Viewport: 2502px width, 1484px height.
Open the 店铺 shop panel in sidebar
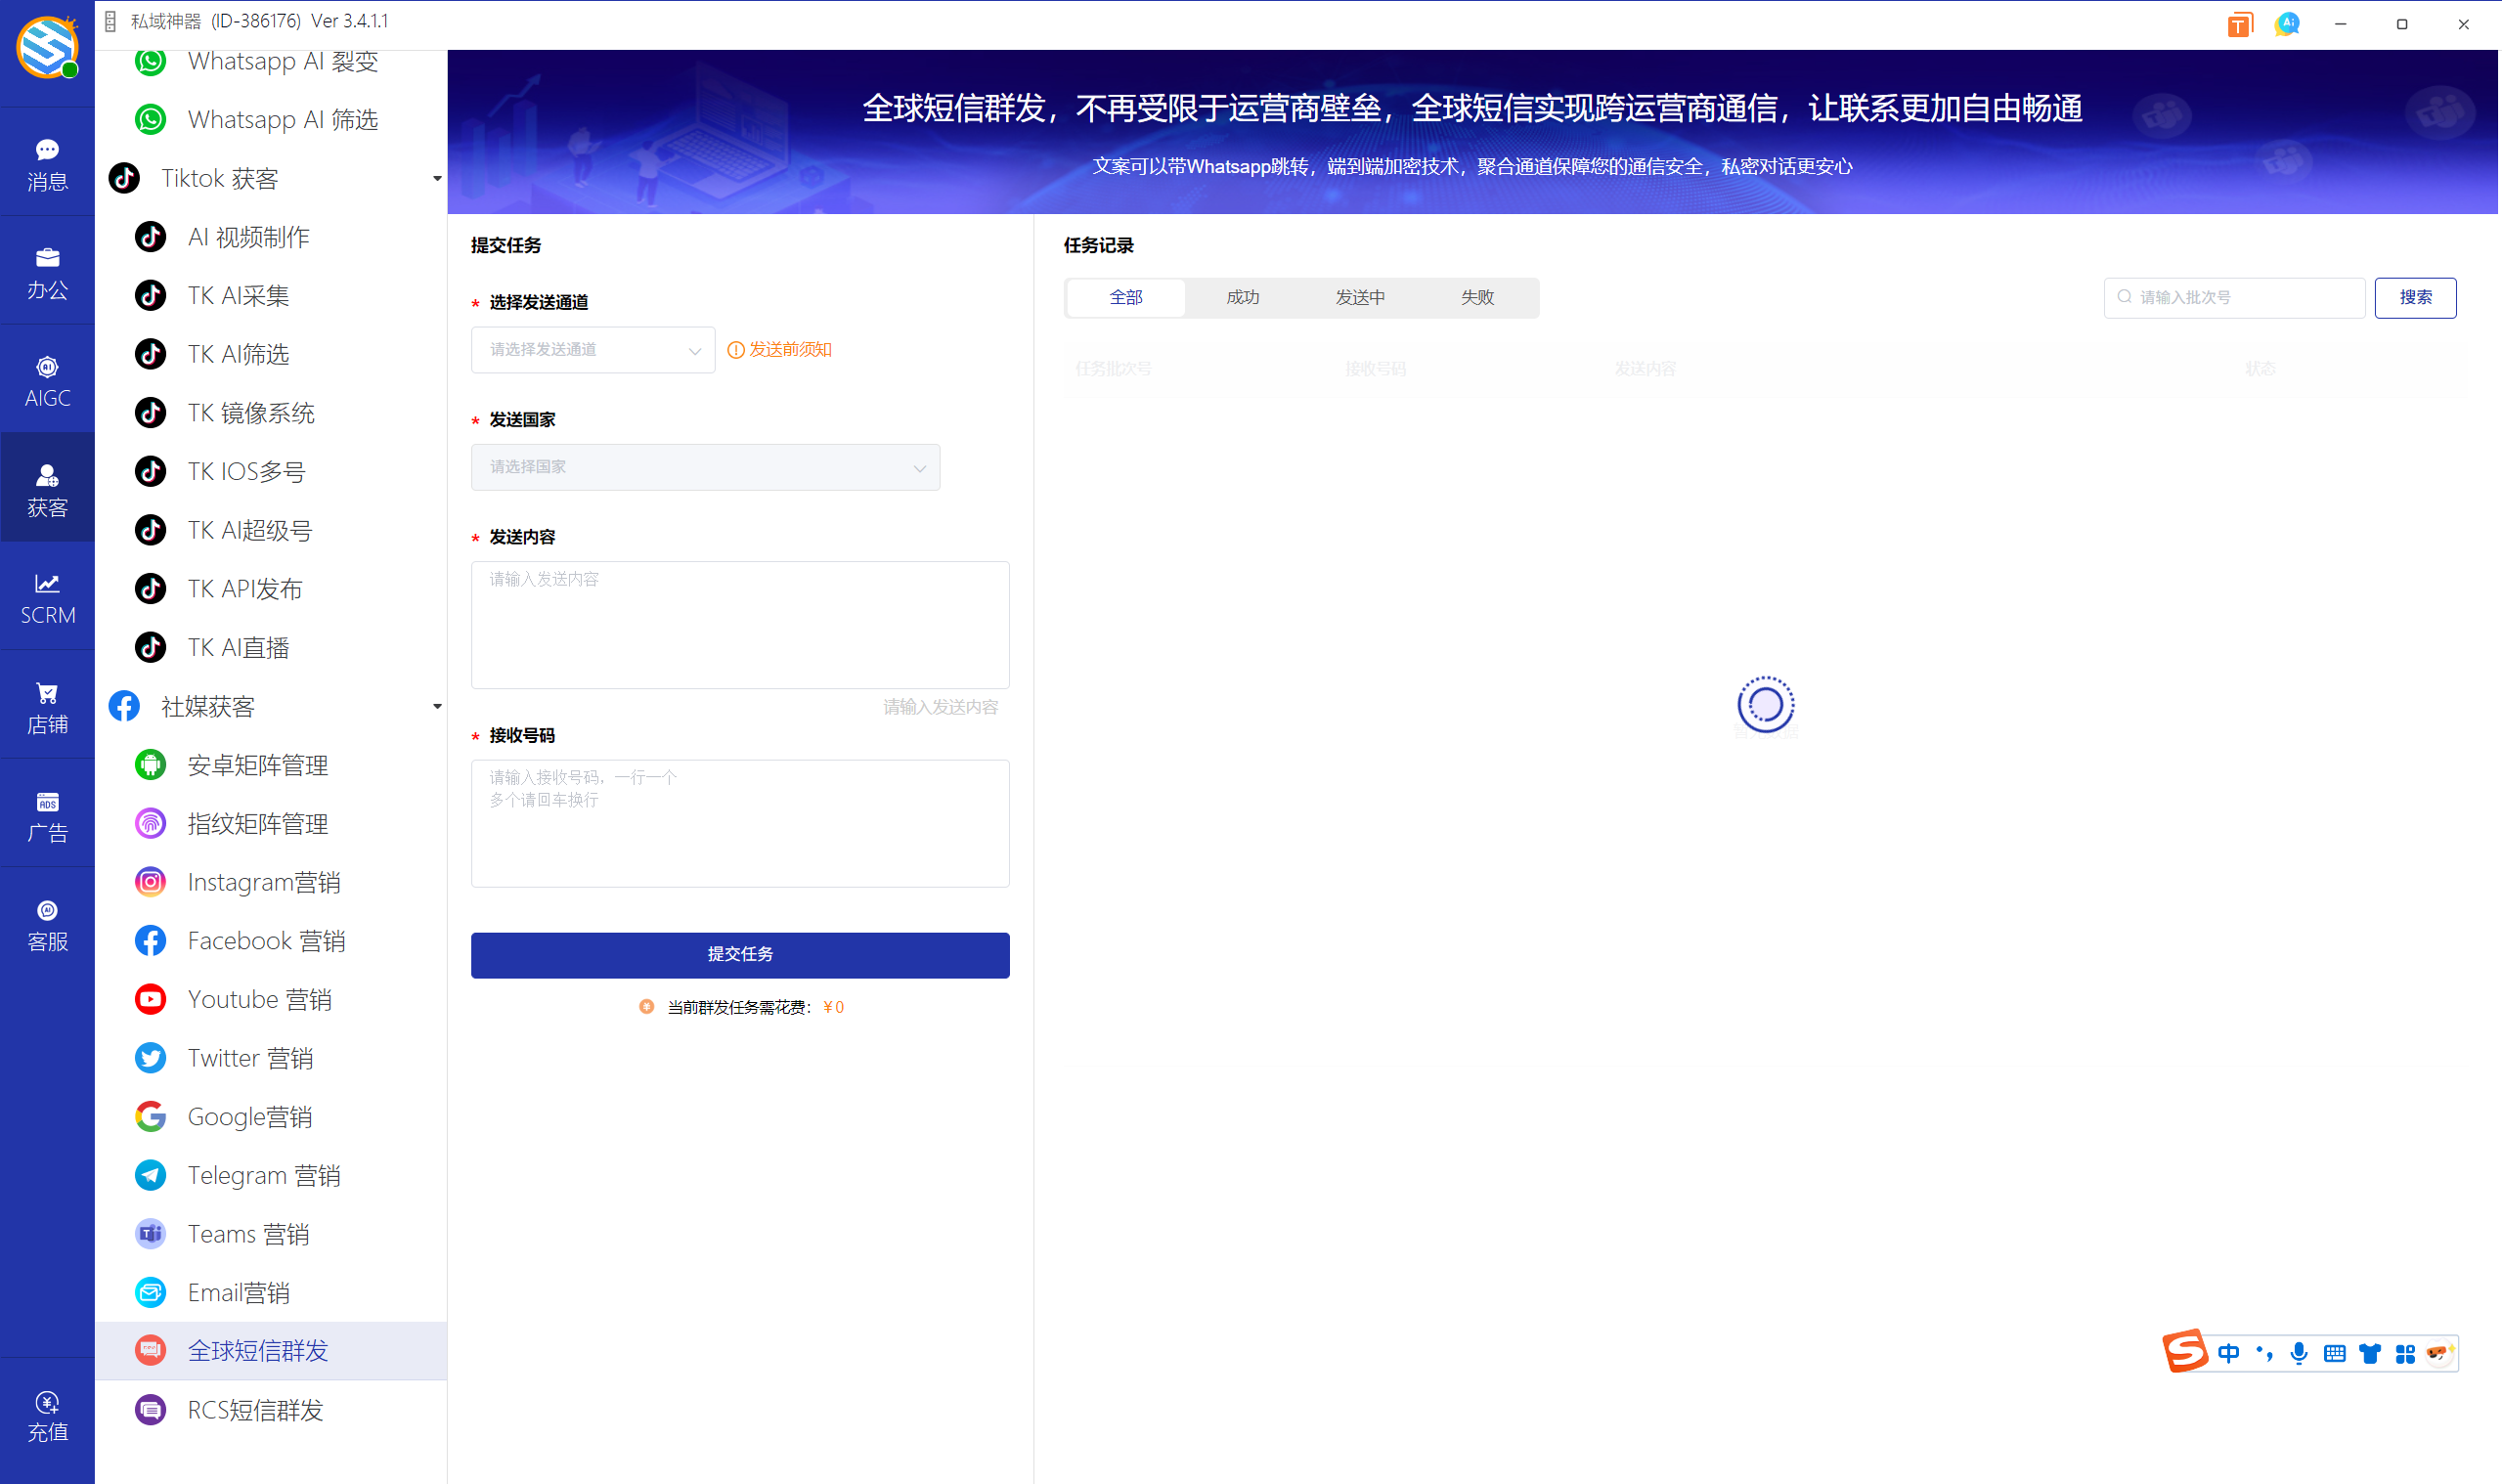(x=47, y=705)
